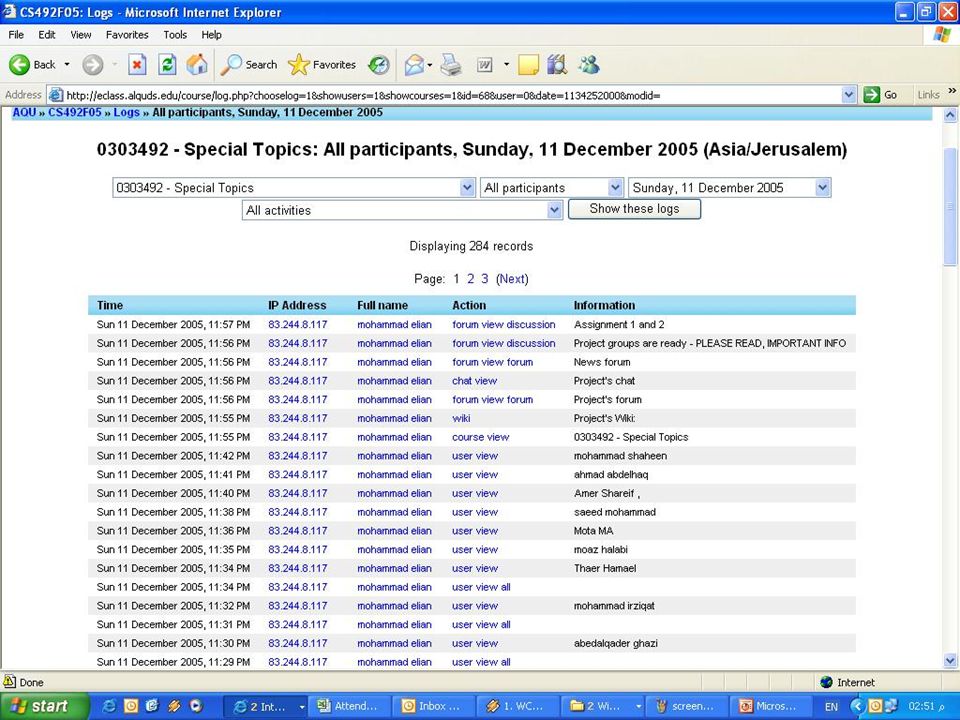Click the 'Show these logs' button
This screenshot has height=720, width=960.
634,209
